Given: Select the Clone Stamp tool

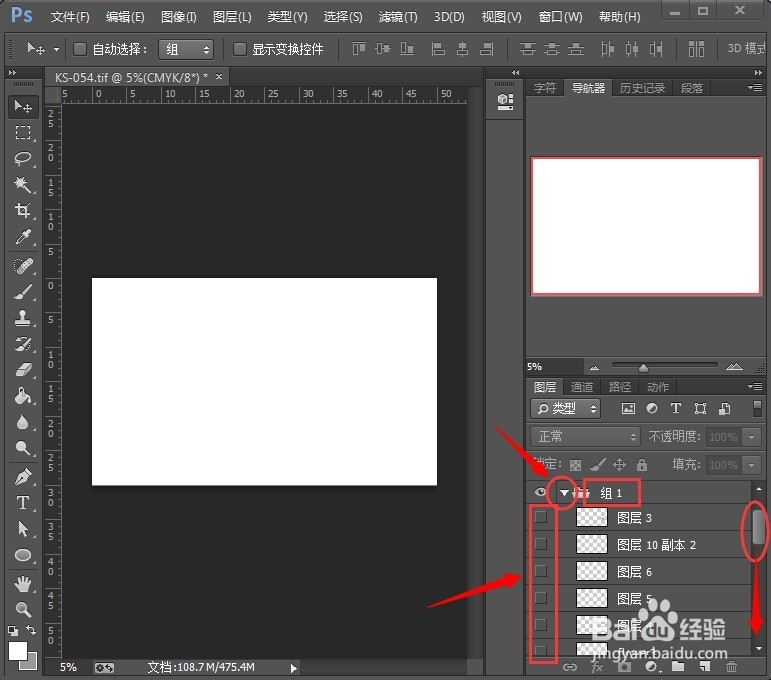Looking at the screenshot, I should click(x=23, y=318).
